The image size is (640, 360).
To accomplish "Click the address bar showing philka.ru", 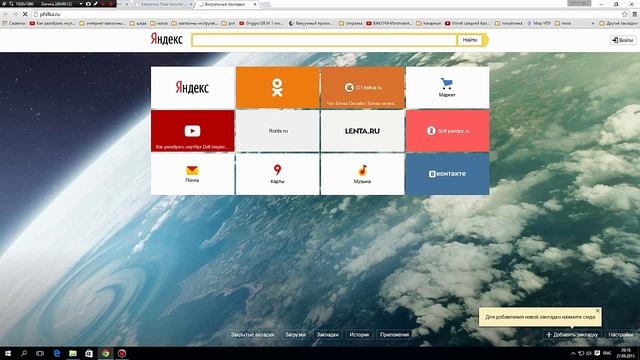I will coord(327,14).
